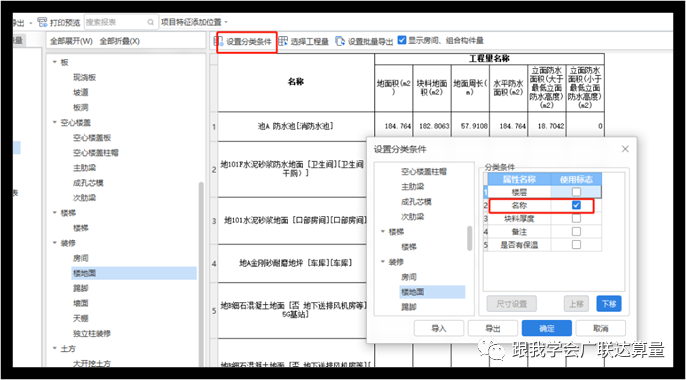Click 取消 to cancel the dialog
686x380 pixels.
601,328
